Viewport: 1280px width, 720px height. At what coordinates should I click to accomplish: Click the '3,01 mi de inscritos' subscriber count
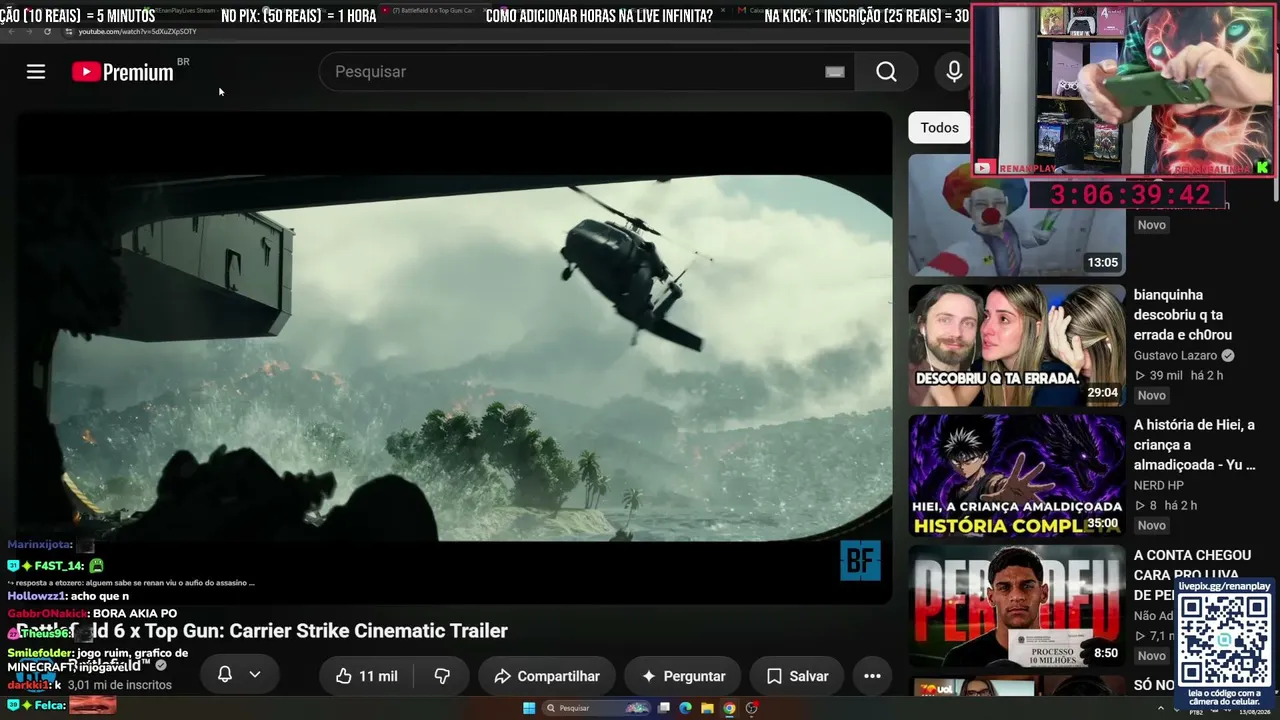tap(120, 685)
